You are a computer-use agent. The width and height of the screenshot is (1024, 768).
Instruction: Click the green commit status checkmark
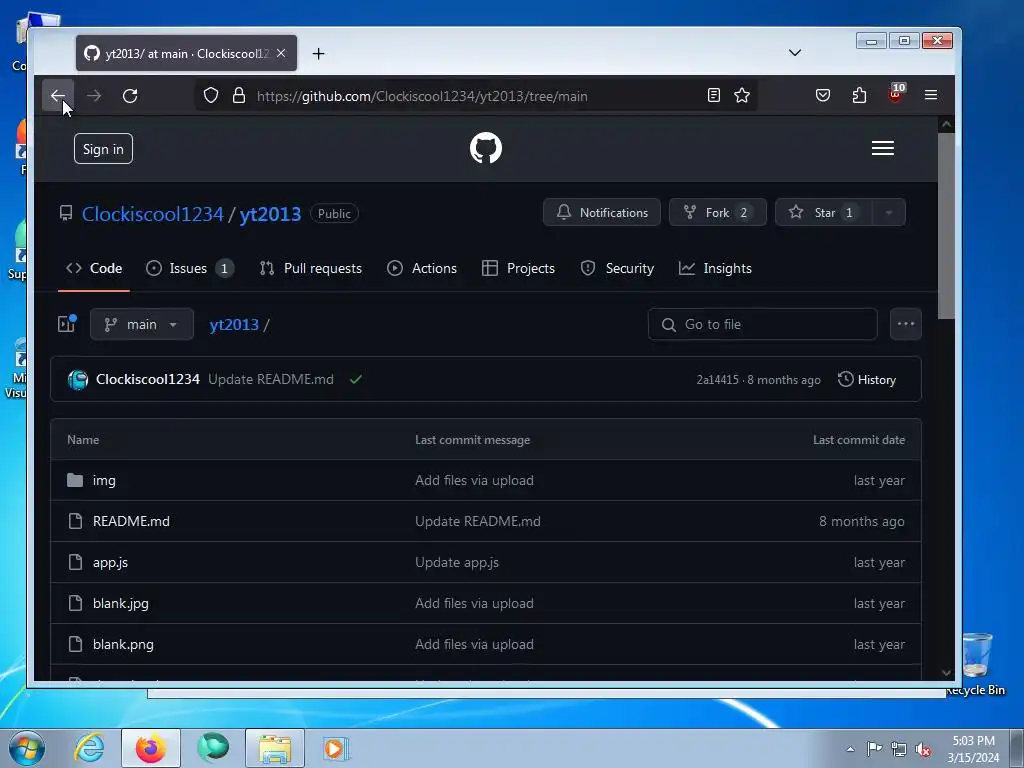356,379
